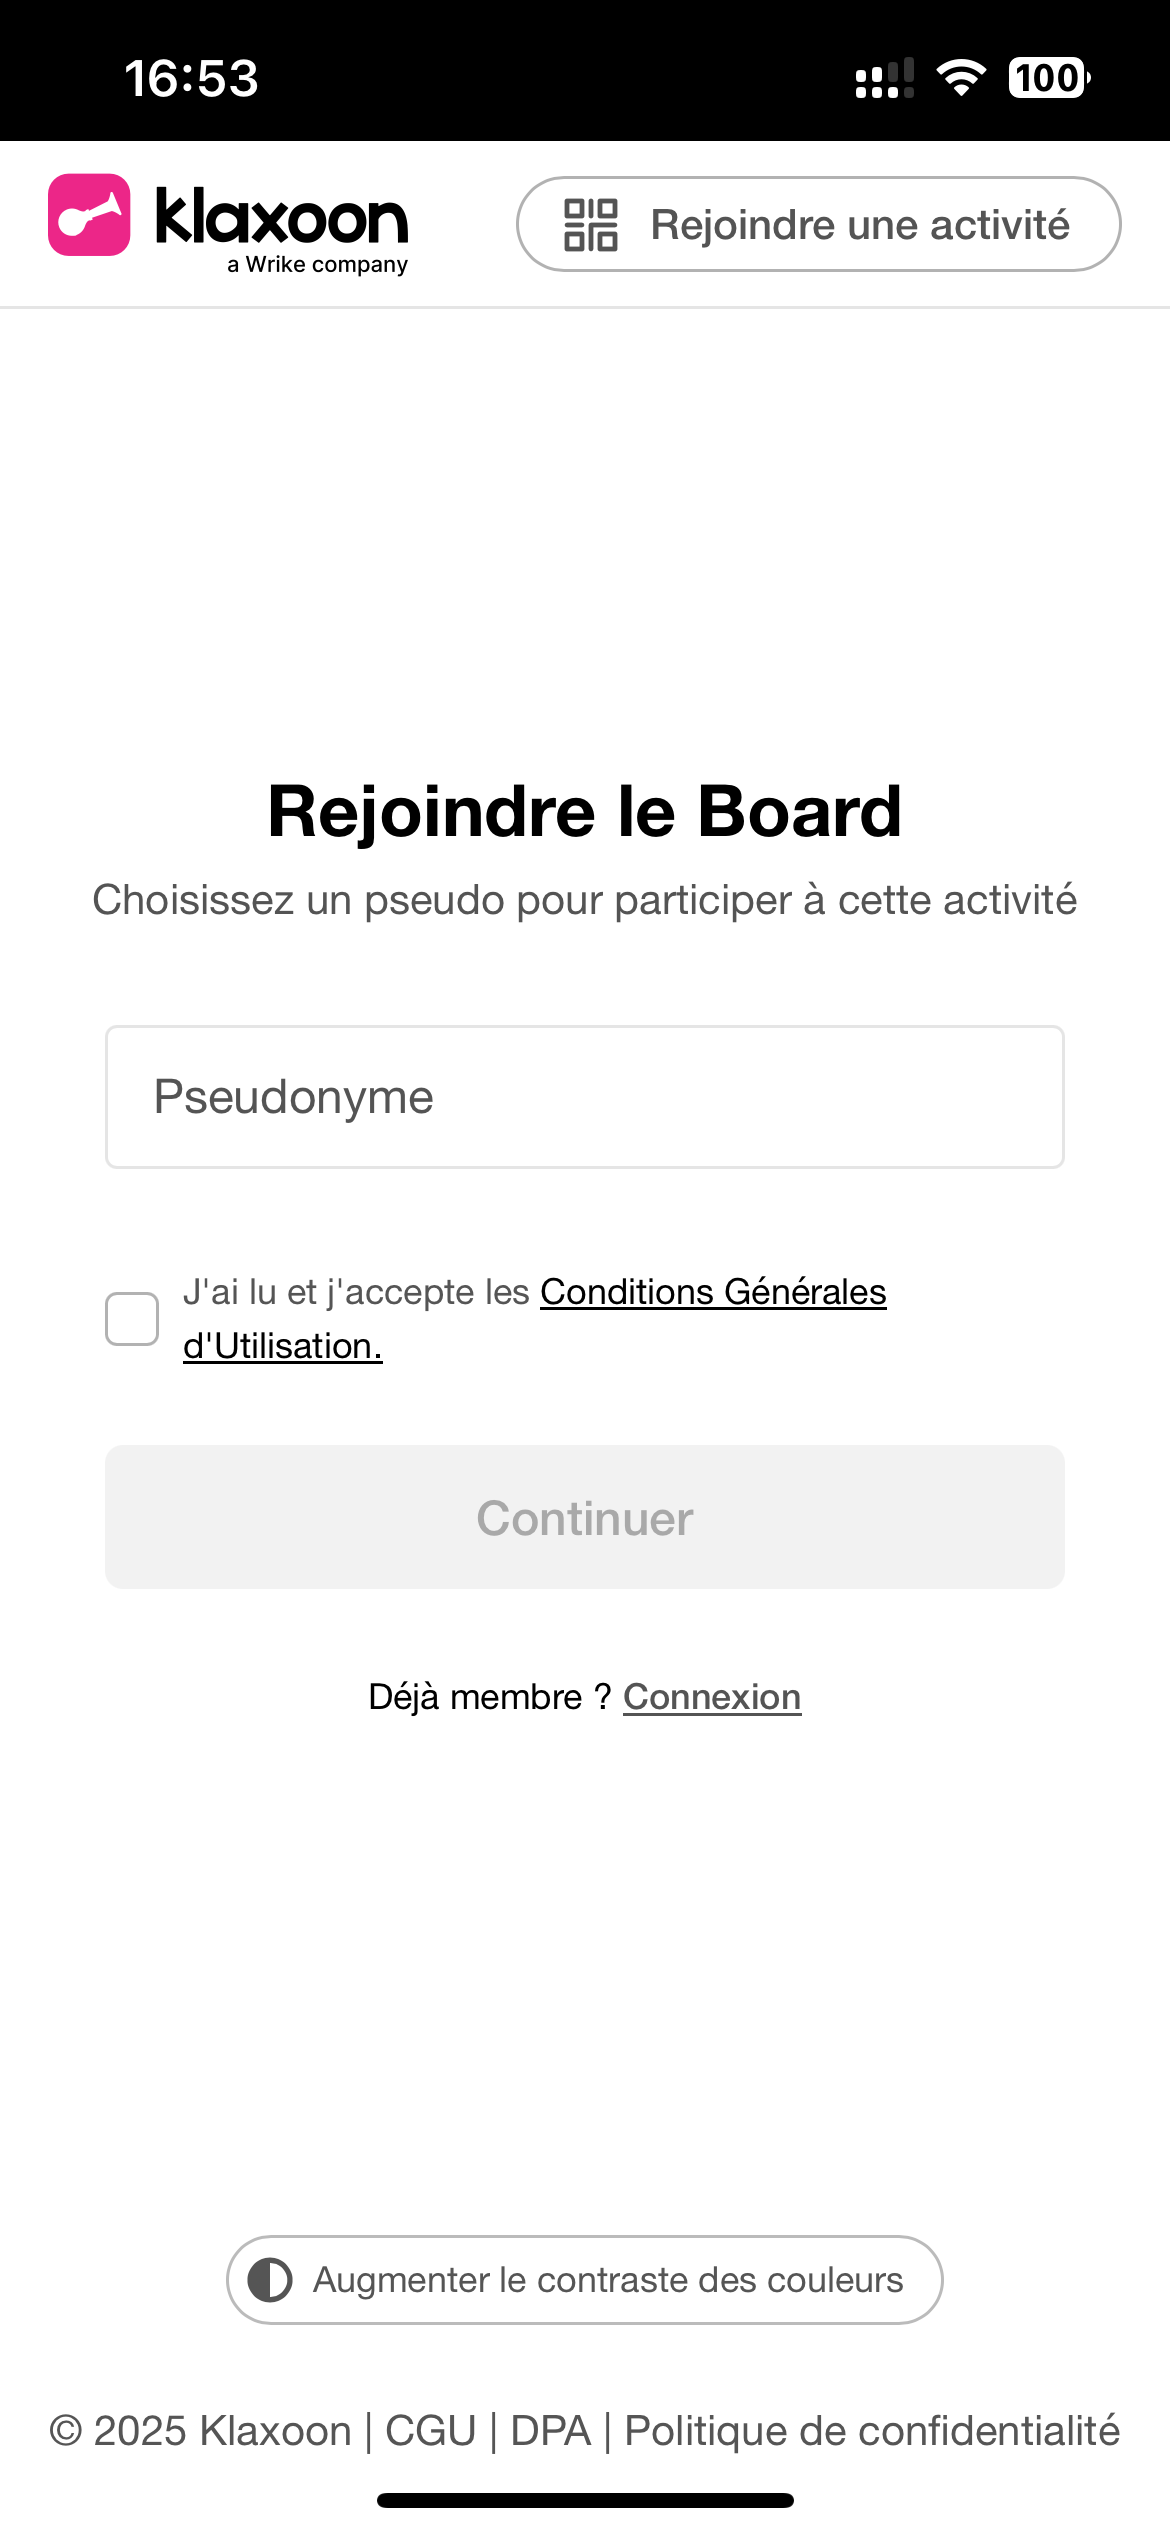Tap the QR code icon

coord(590,225)
